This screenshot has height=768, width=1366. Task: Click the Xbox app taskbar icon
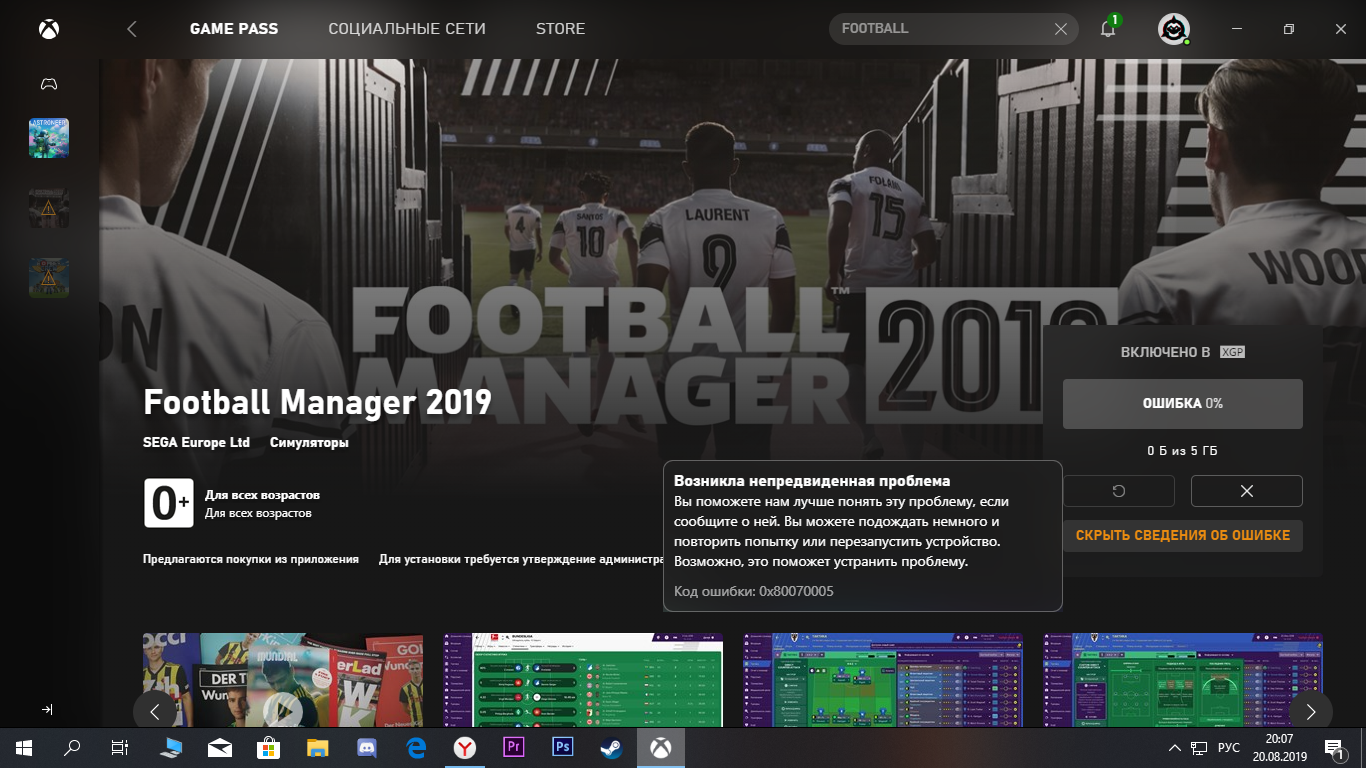tap(660, 747)
